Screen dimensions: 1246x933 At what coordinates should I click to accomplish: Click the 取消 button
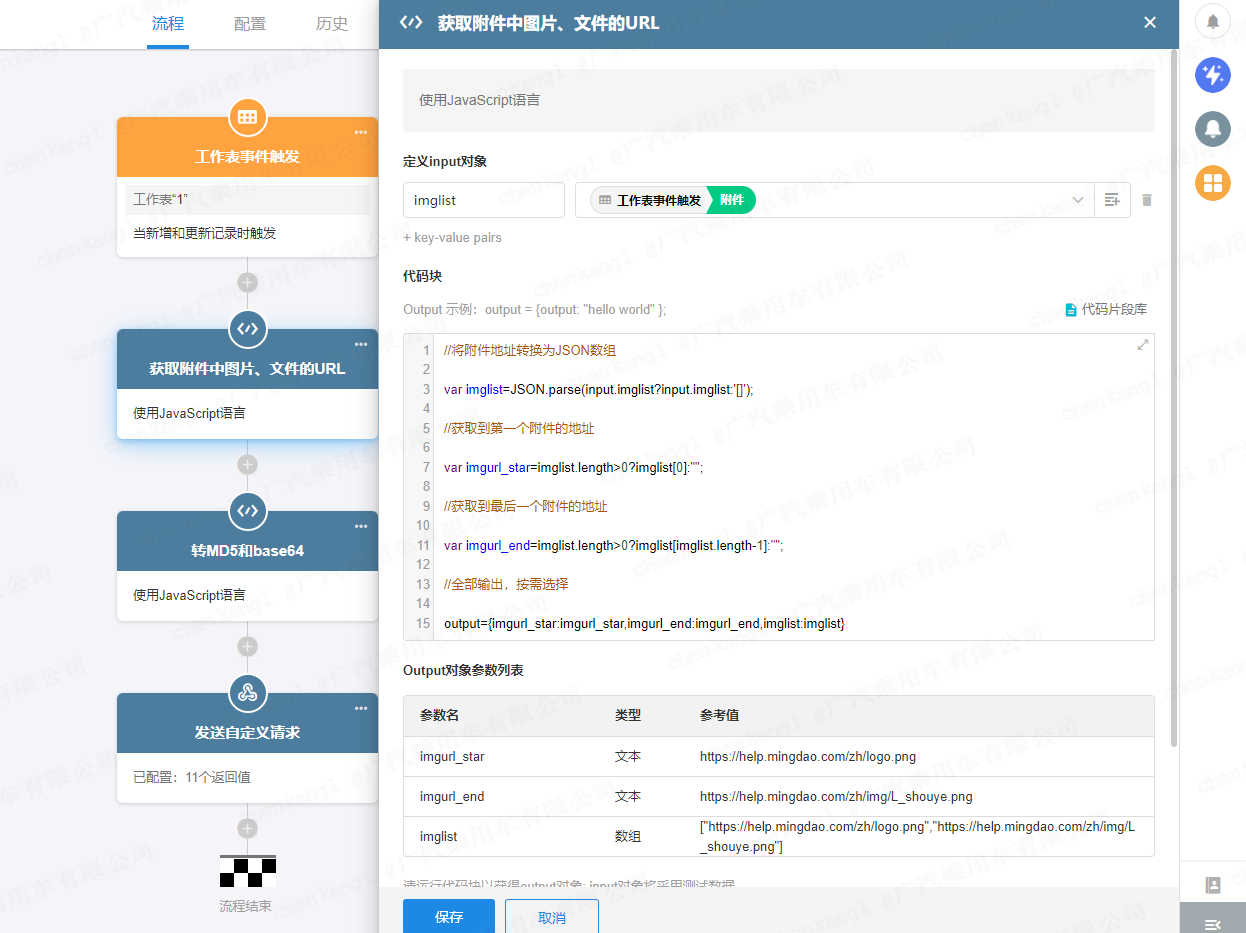coord(552,917)
